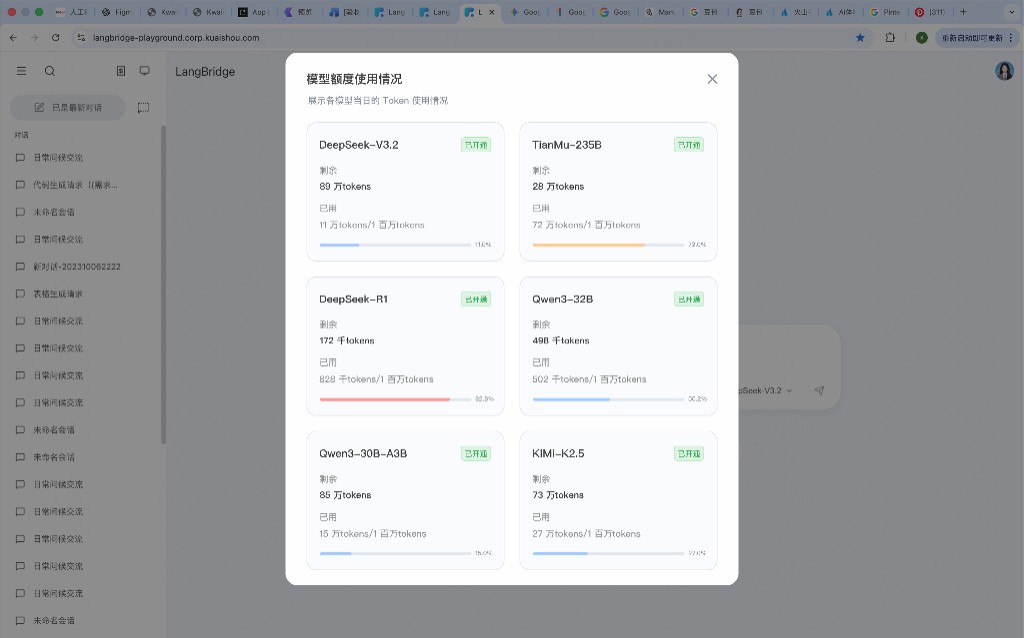Click the dashed-box multi-select icon
This screenshot has width=1024, height=638.
[143, 107]
